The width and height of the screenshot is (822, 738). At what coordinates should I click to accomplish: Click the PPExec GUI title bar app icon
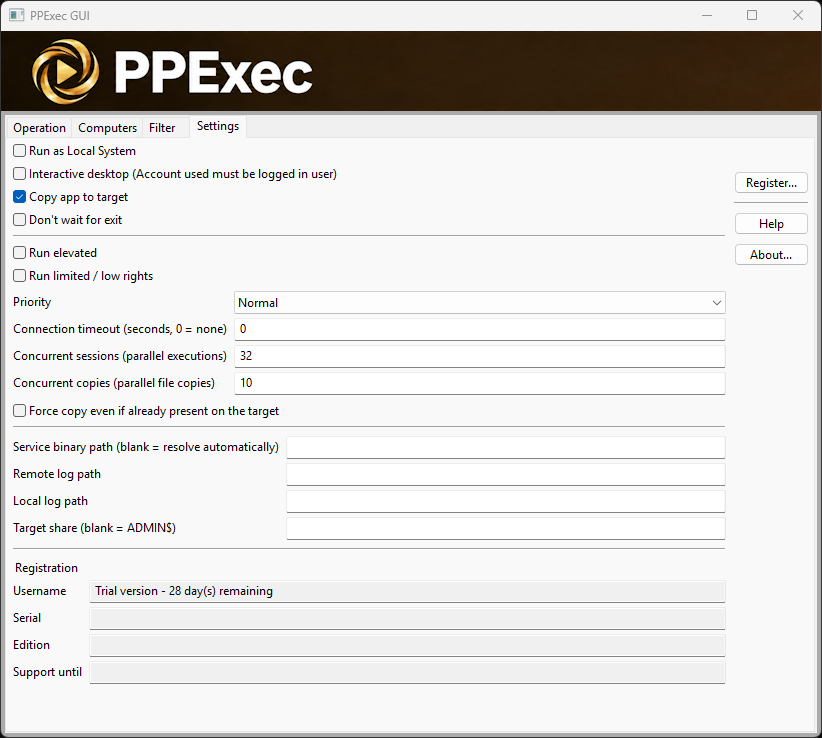(x=16, y=15)
